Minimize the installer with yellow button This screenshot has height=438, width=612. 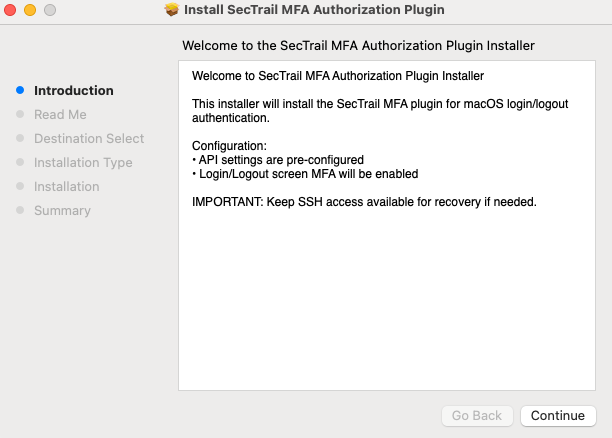pos(30,10)
